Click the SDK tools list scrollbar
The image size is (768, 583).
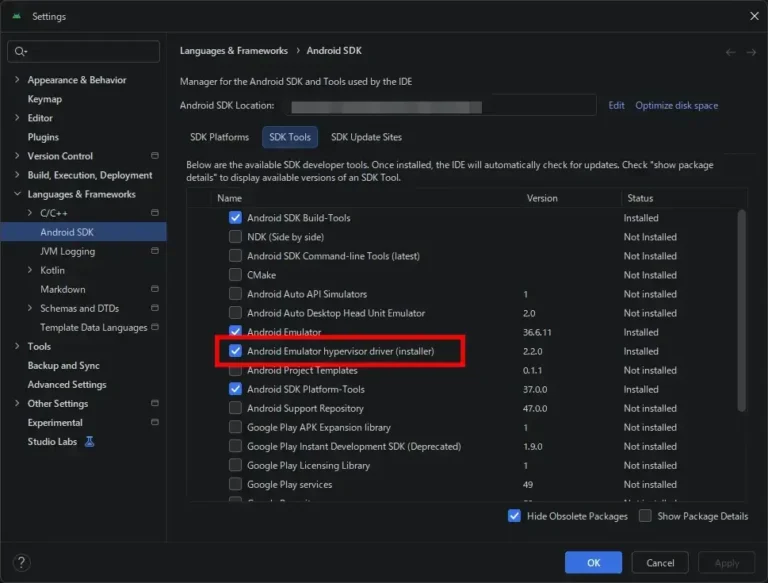pos(742,311)
